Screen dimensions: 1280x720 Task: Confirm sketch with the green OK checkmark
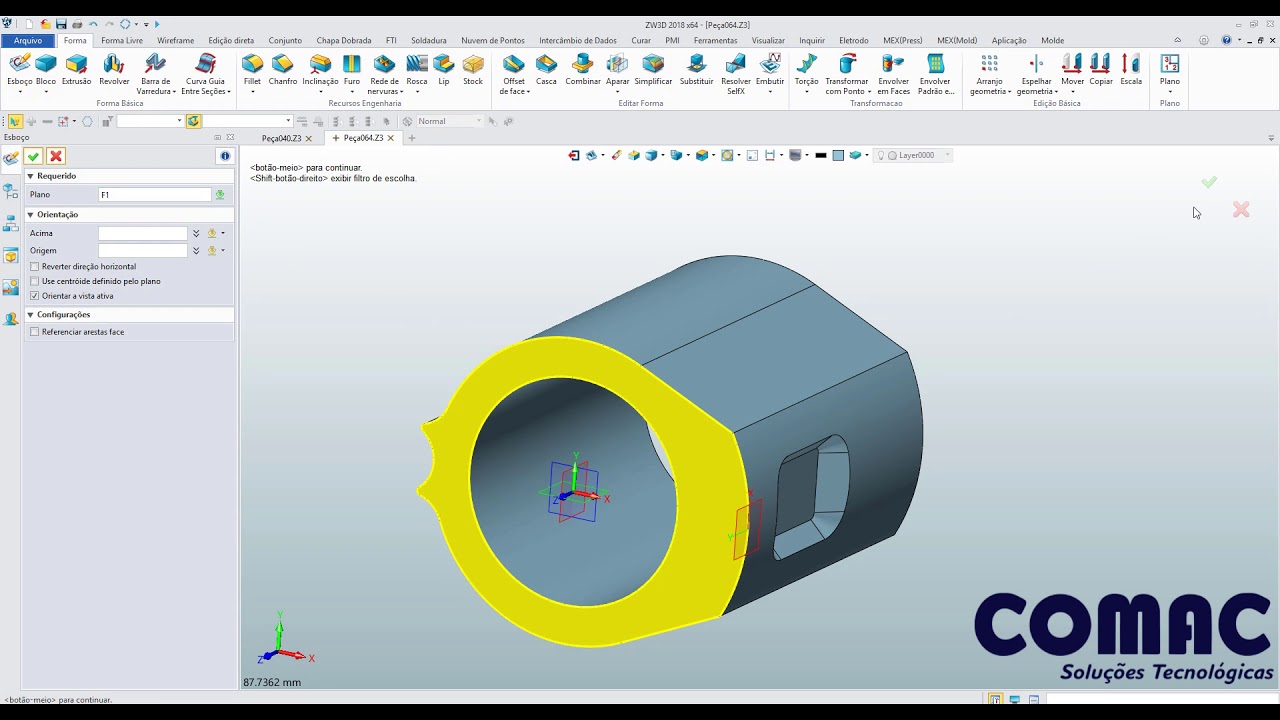coord(33,156)
